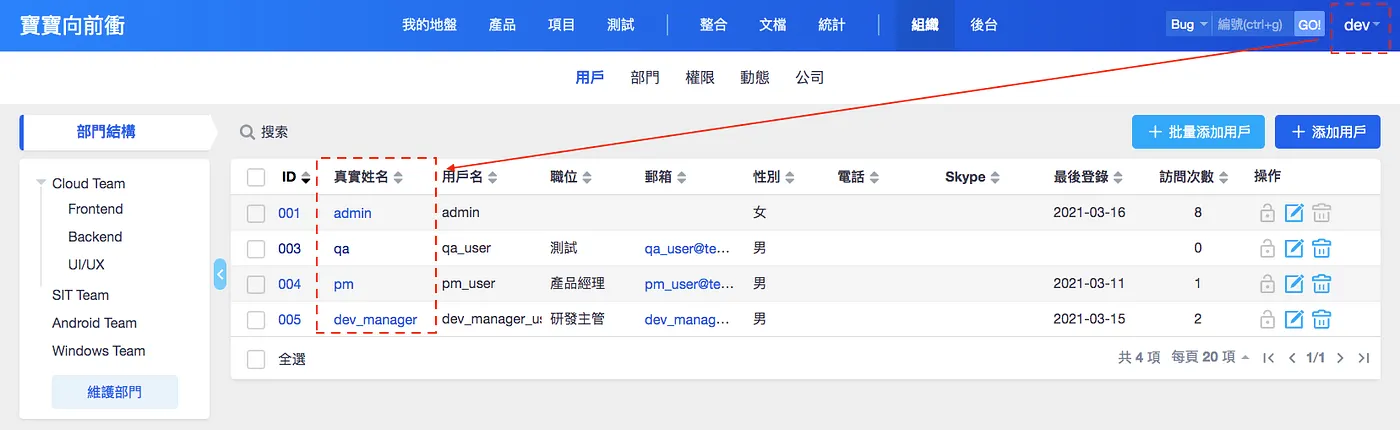Change 每頁 20 項 page size
This screenshot has width=1400, height=430.
(x=1210, y=358)
